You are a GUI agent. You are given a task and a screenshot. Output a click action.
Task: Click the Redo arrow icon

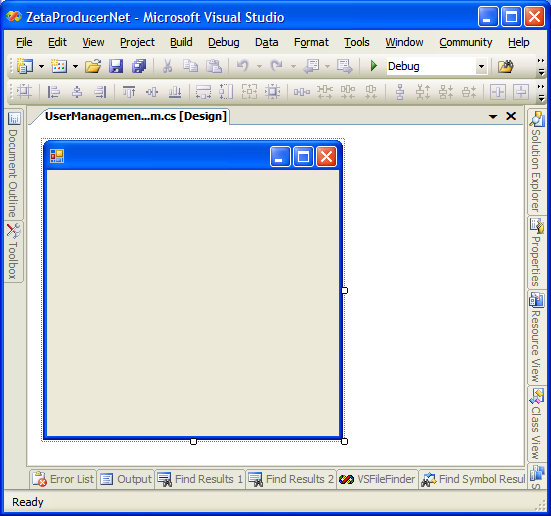click(277, 66)
